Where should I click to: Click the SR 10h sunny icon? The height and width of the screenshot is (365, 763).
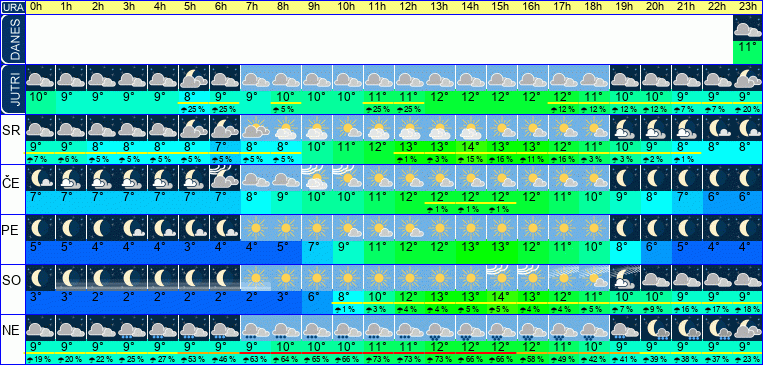click(x=347, y=128)
